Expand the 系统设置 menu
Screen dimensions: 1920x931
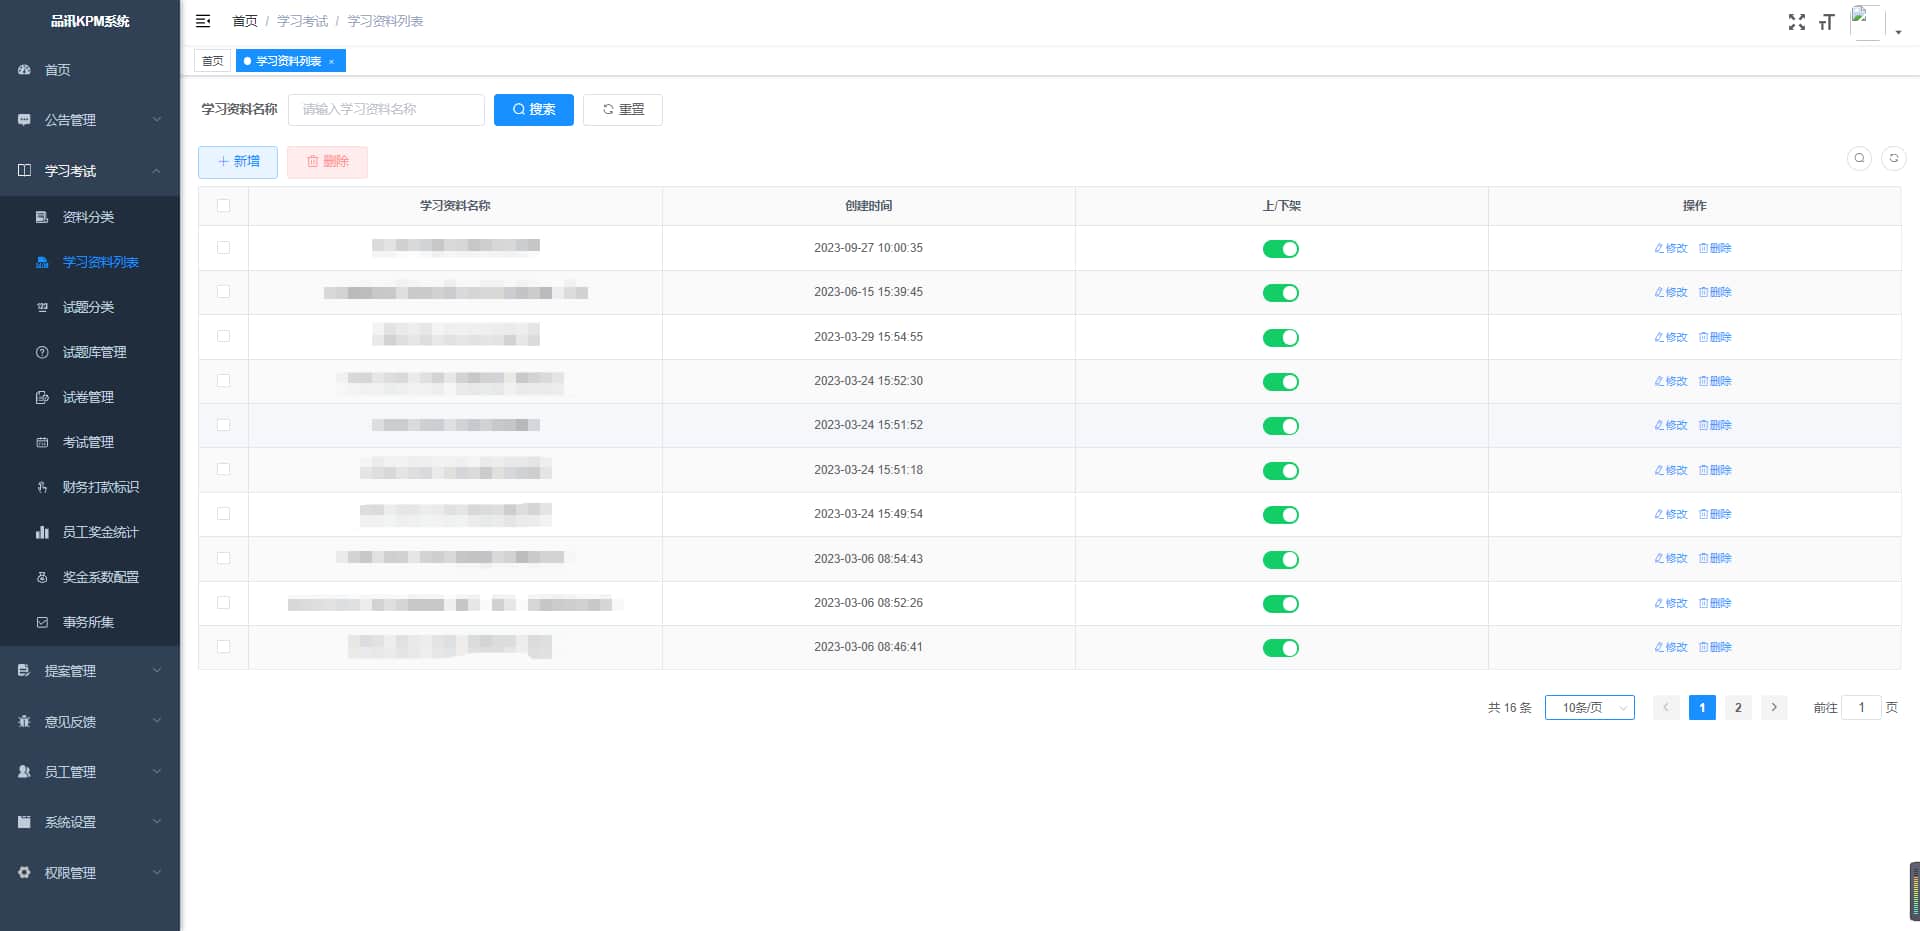90,822
